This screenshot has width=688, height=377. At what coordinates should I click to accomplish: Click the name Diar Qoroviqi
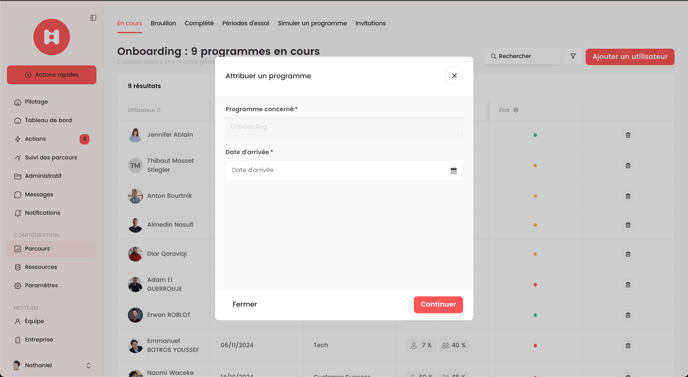[x=167, y=254]
